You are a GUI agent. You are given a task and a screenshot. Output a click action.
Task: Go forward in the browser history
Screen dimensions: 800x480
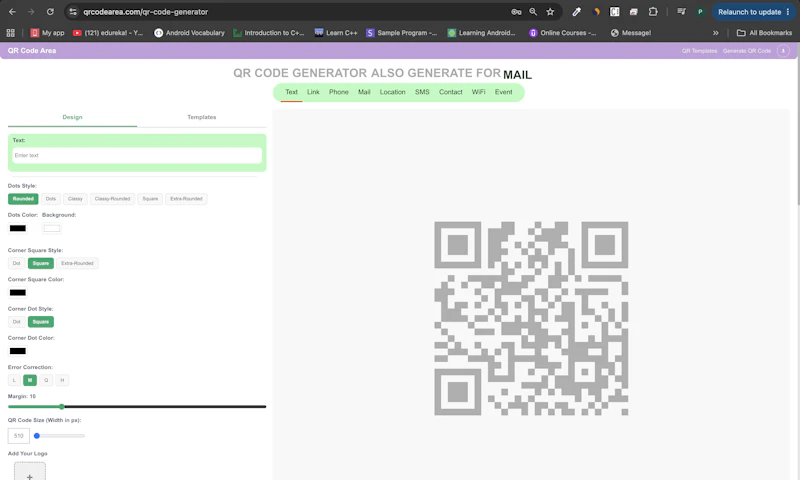click(31, 12)
